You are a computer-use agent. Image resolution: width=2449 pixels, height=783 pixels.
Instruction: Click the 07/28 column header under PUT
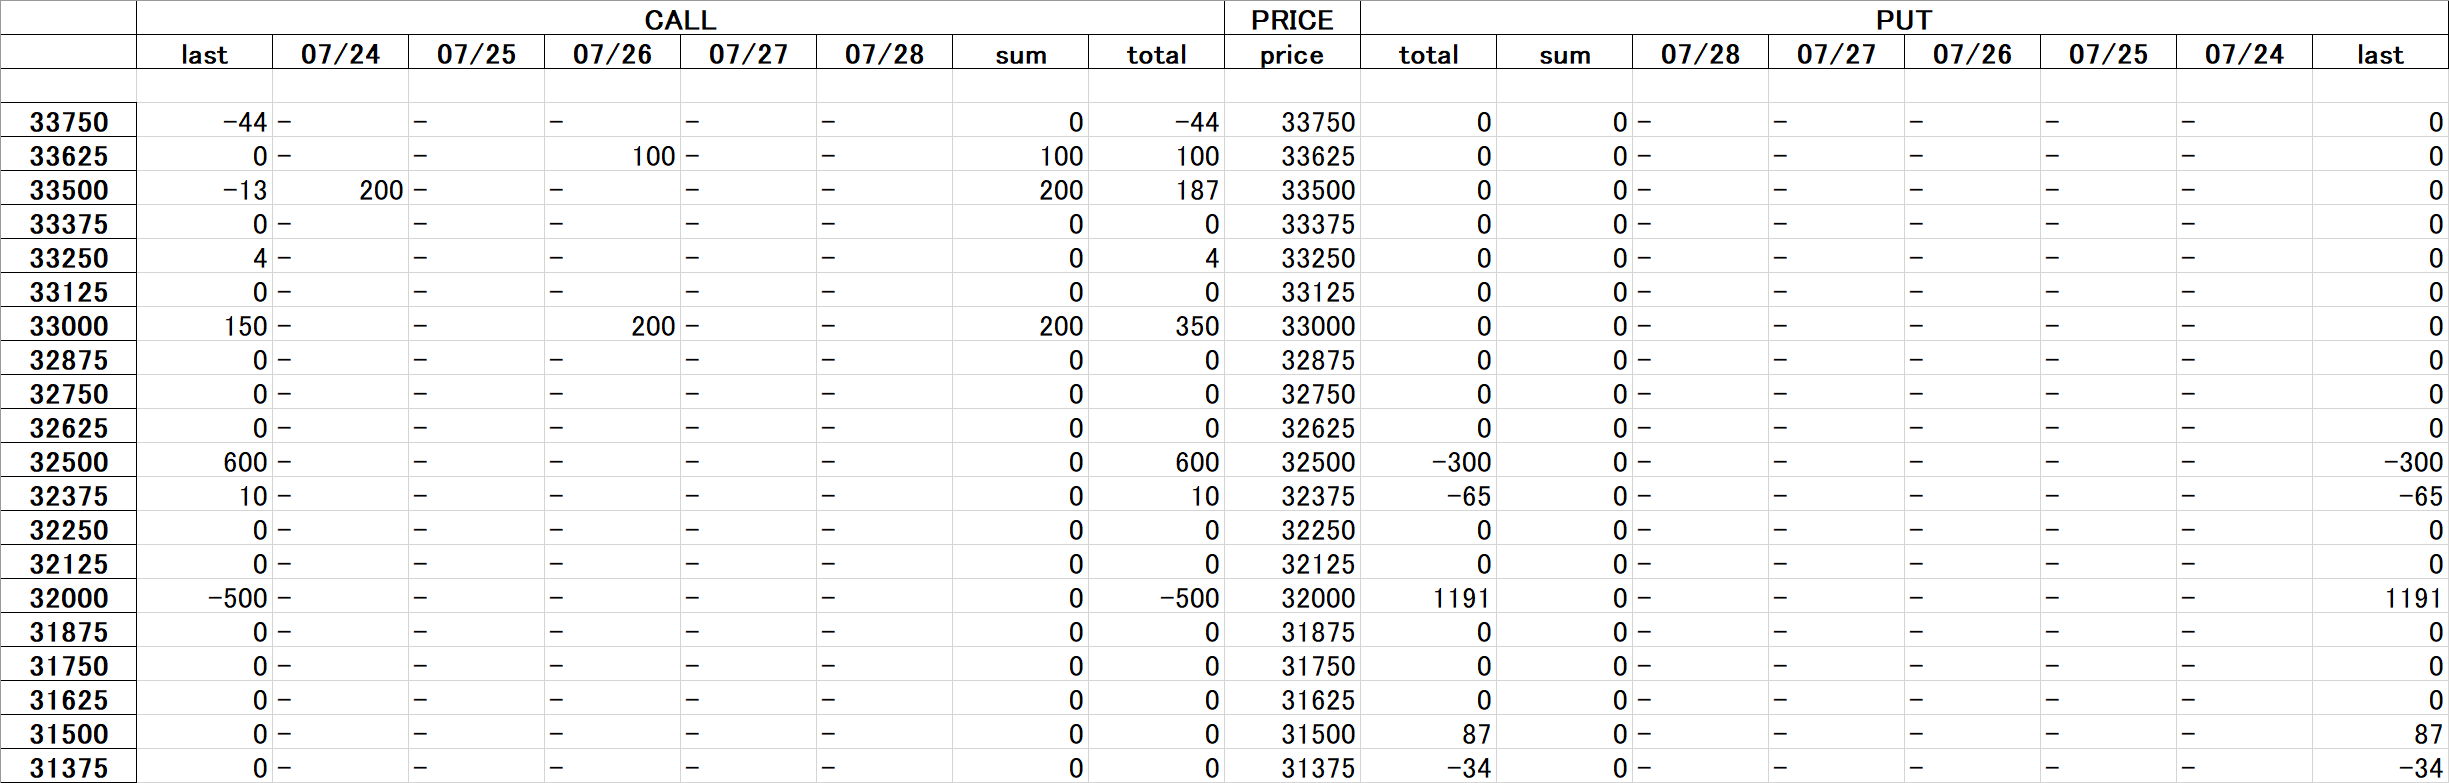[1700, 54]
